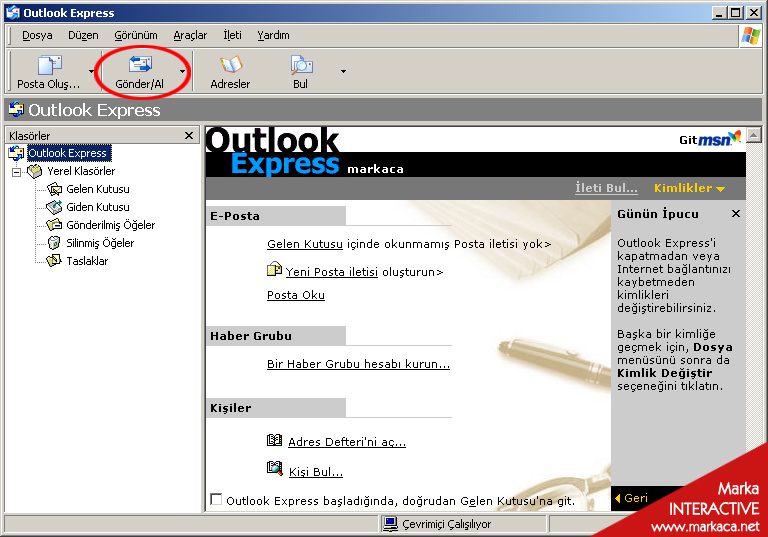Open the Posta Oluştur dropdown arrow

[x=91, y=72]
